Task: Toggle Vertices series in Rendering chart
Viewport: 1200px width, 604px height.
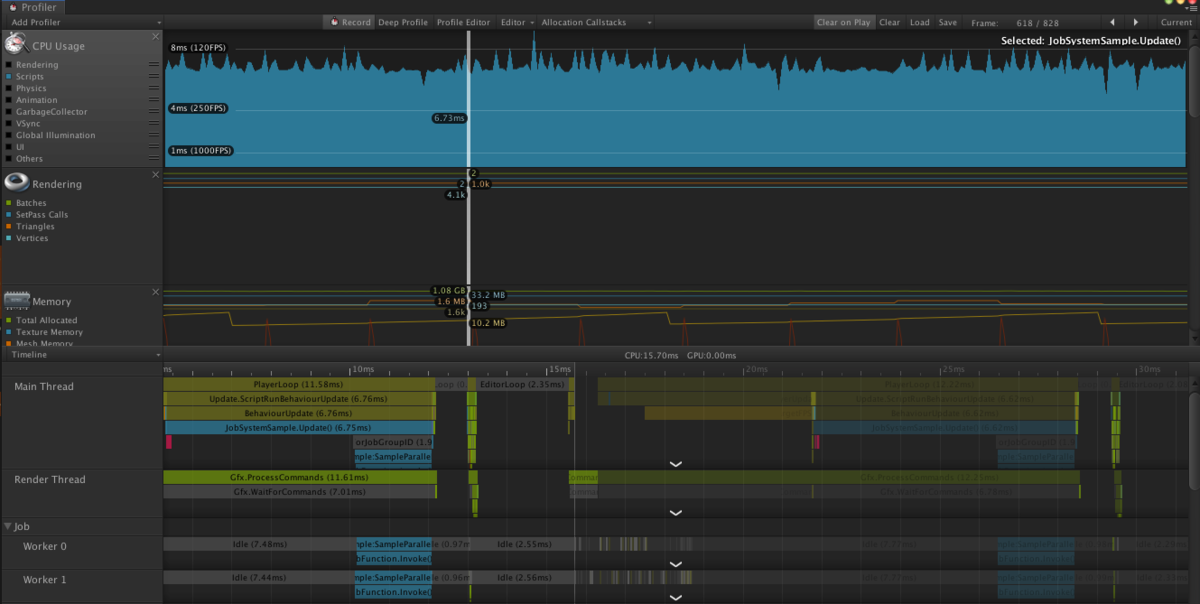Action: (x=8, y=238)
